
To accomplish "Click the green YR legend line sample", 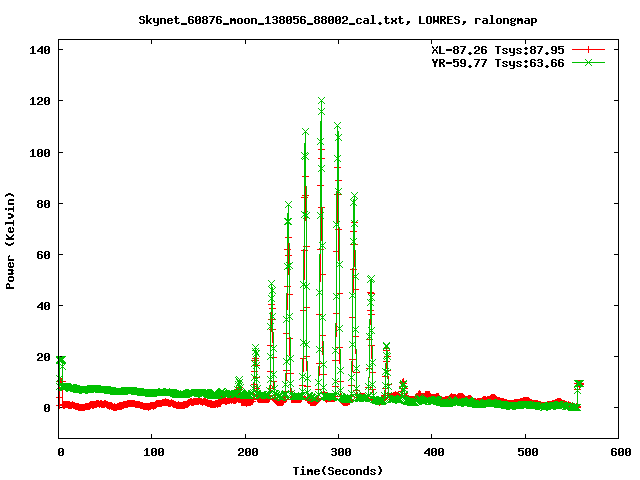I will [588, 63].
